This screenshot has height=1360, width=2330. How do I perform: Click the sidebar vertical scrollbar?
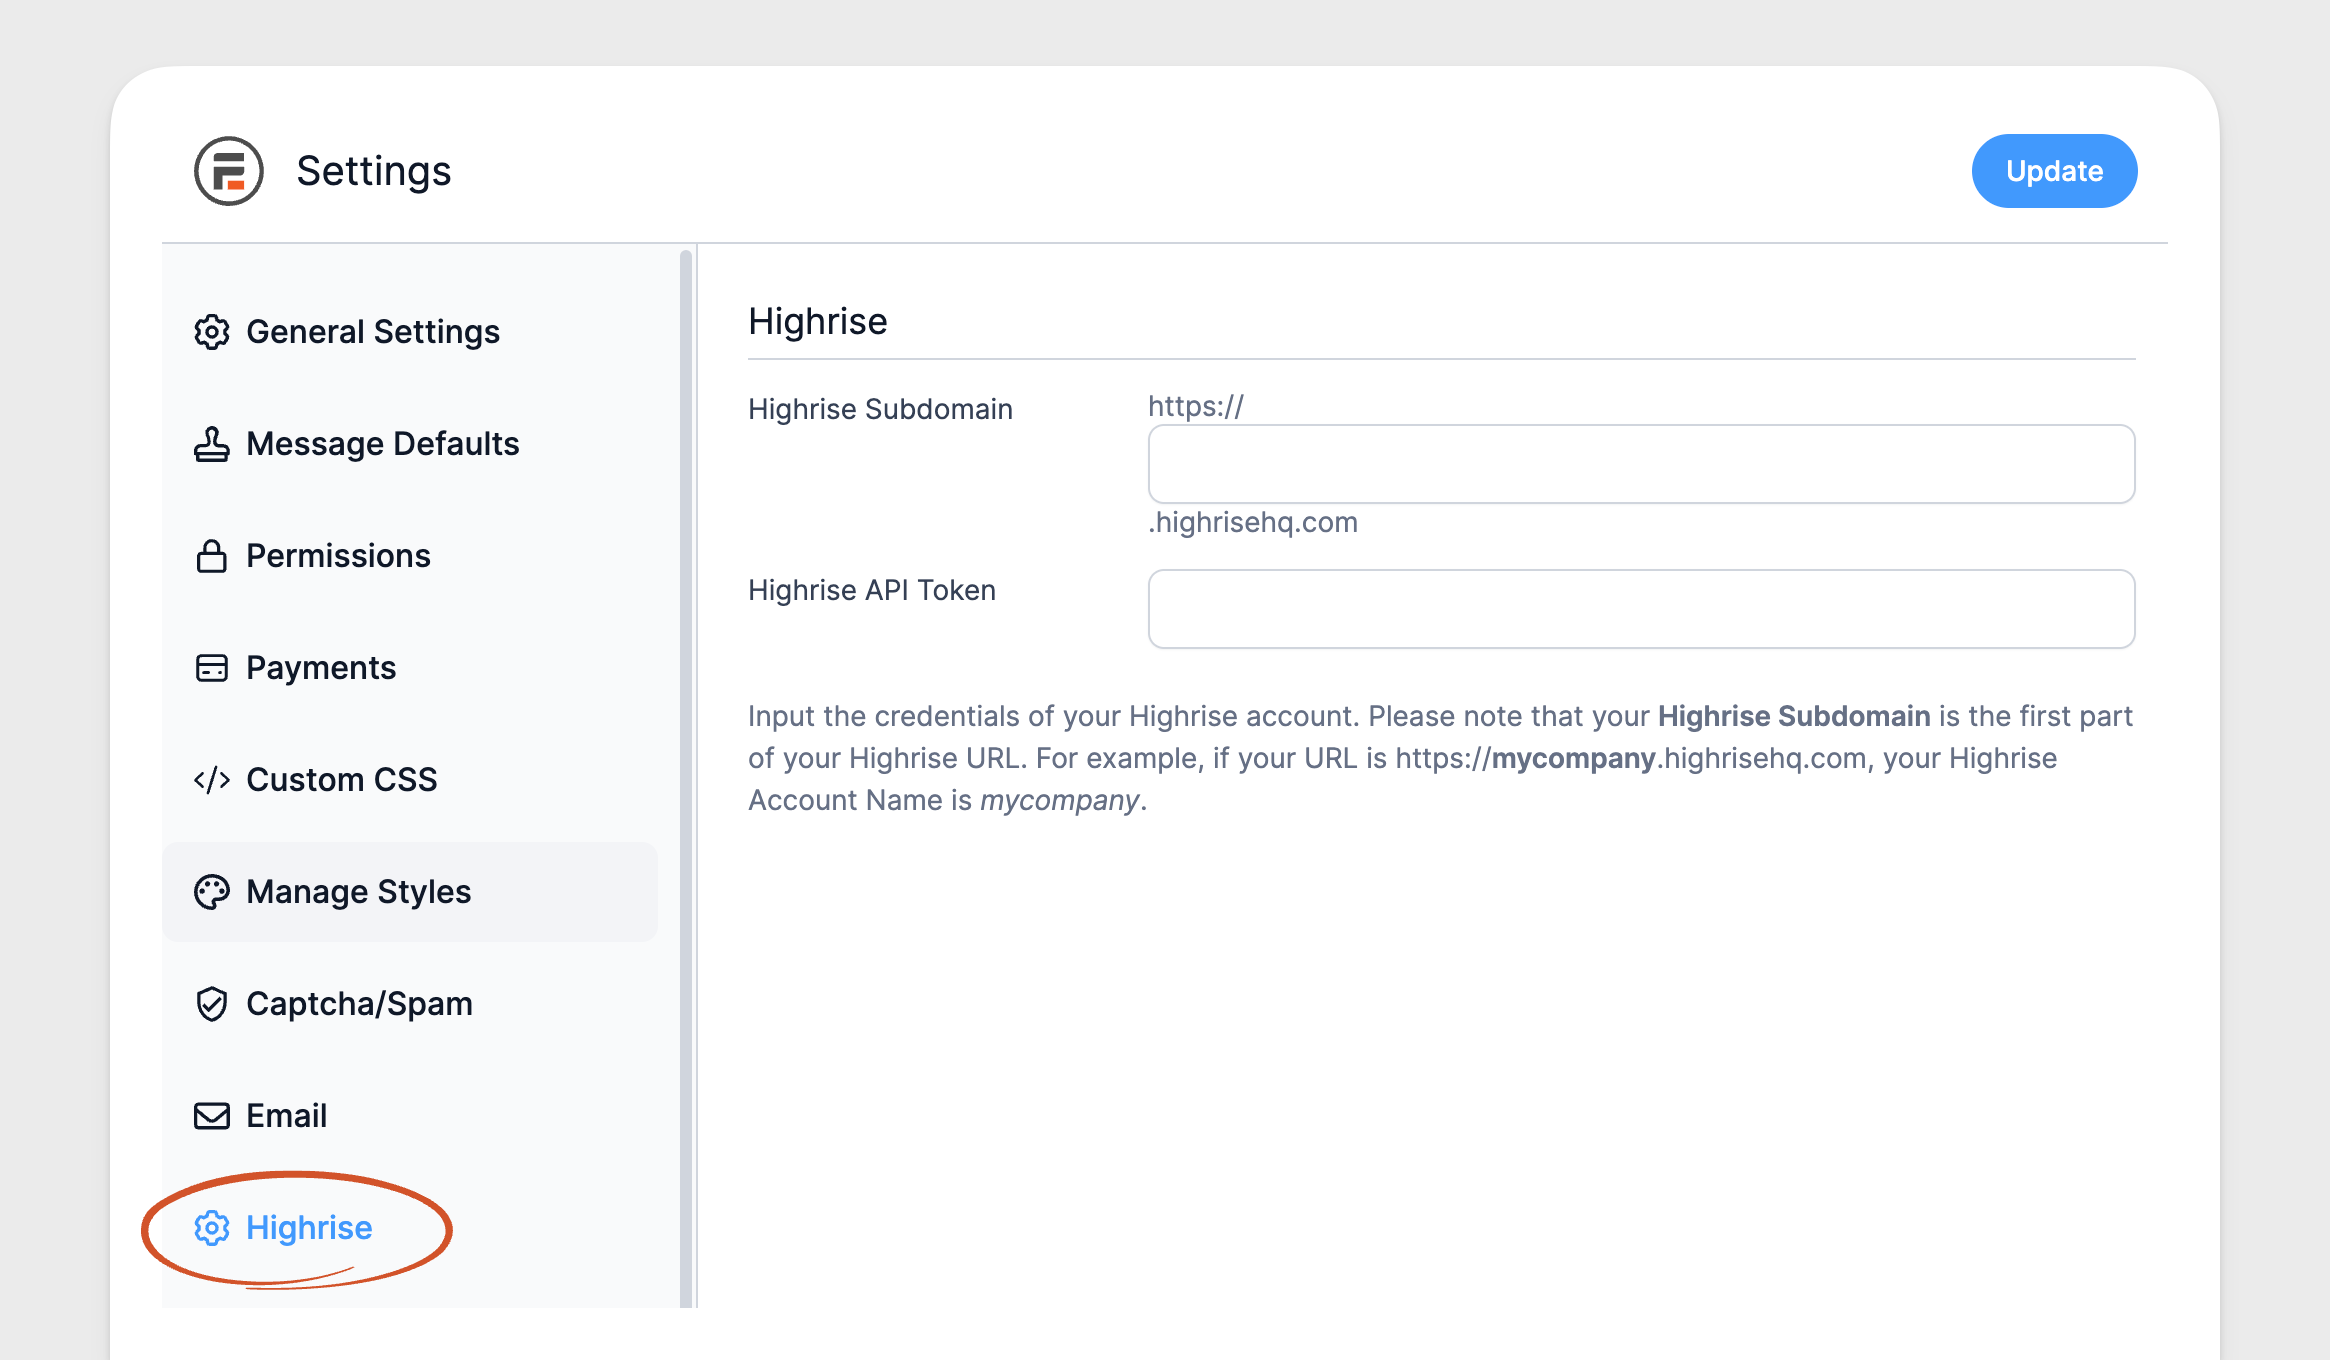[686, 778]
